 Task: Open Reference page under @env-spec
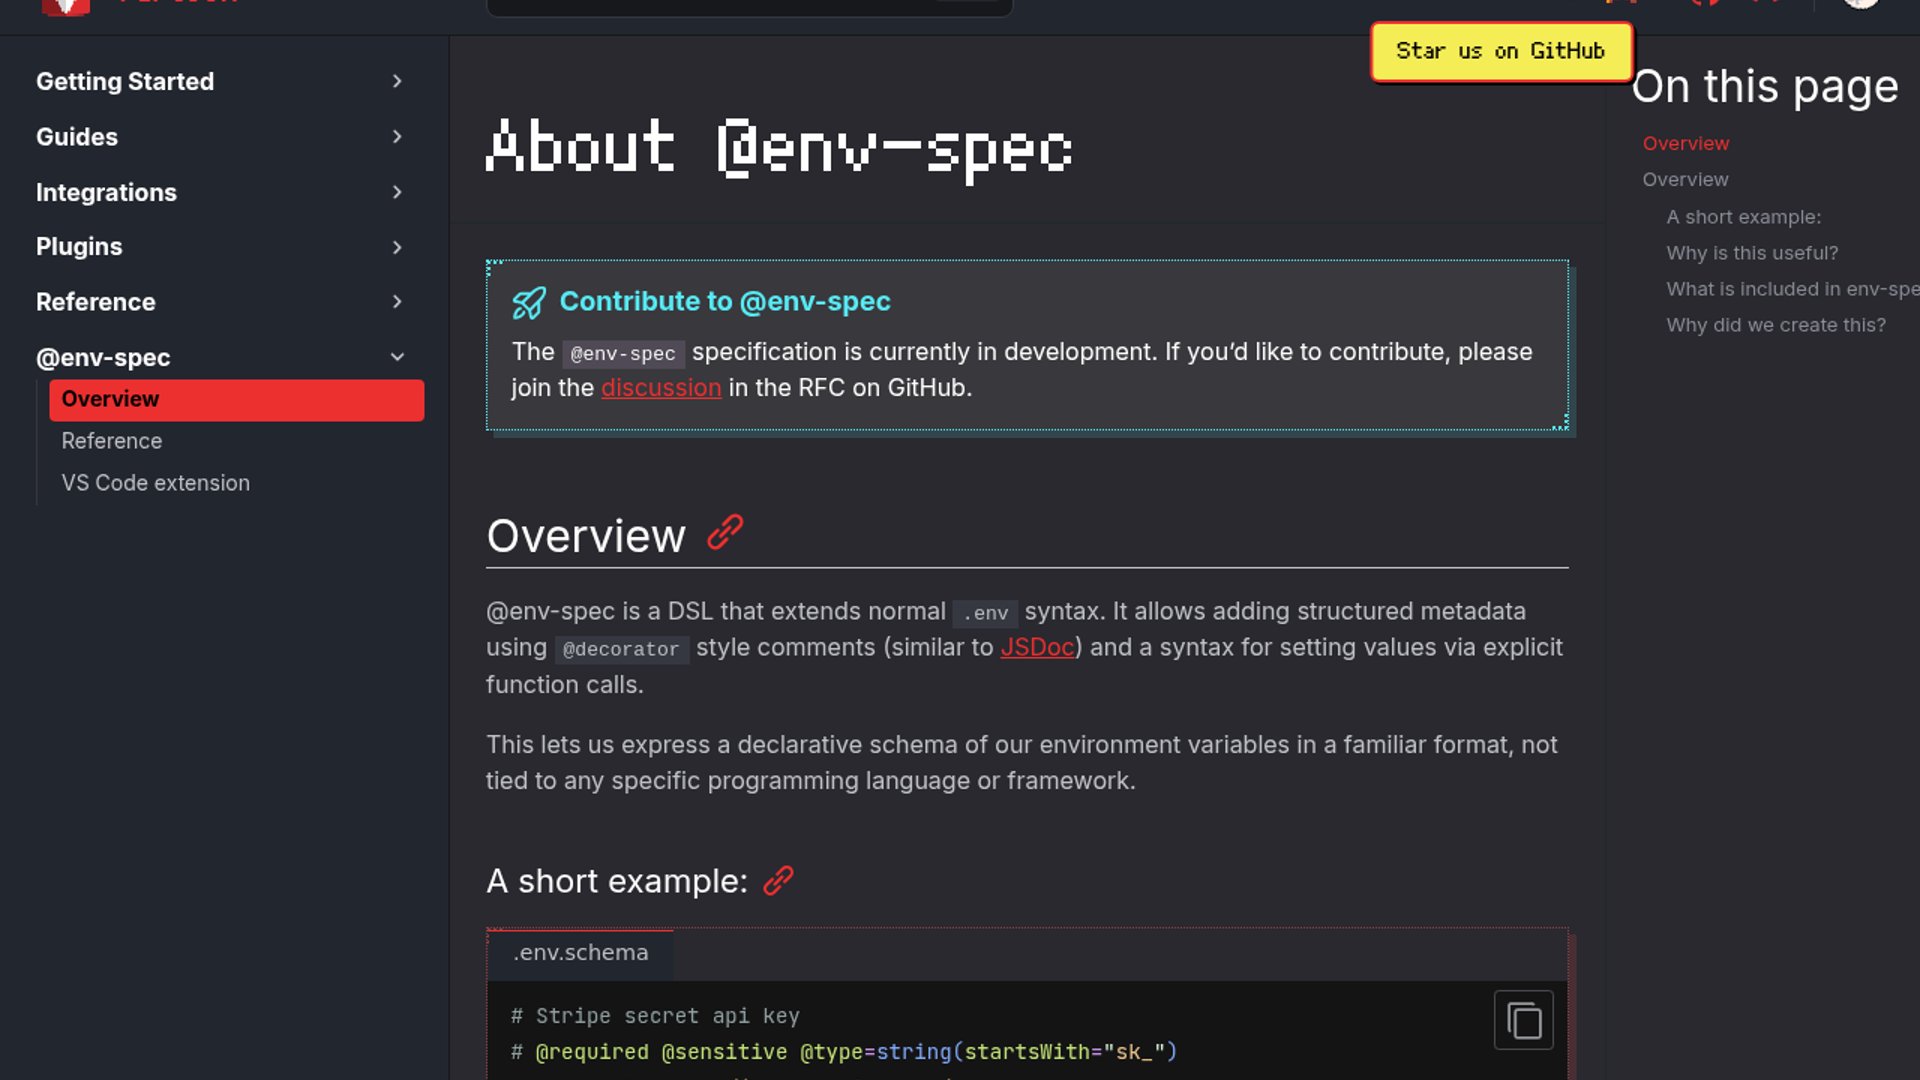(x=112, y=441)
